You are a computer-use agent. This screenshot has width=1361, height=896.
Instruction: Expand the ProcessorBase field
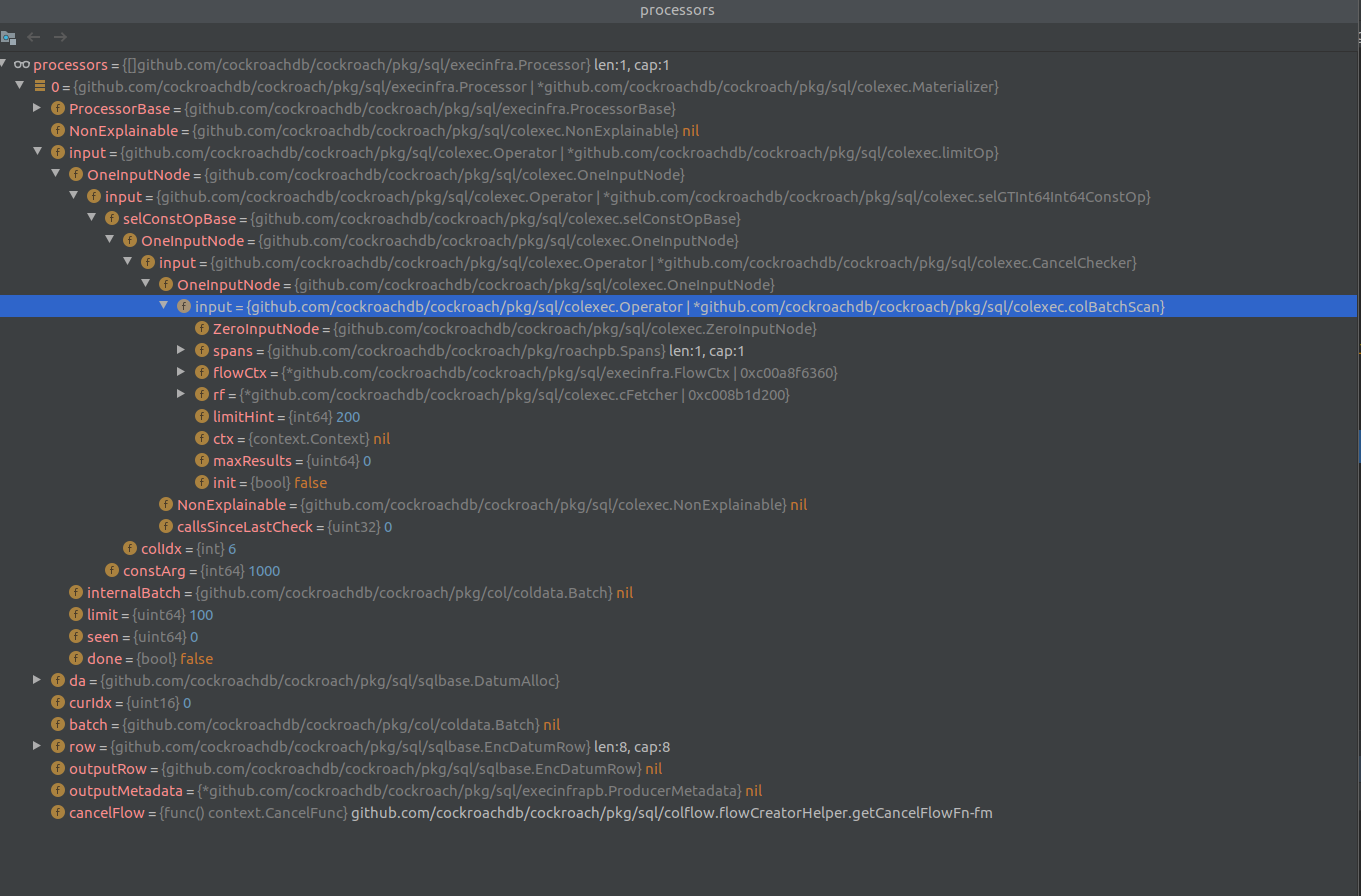click(38, 108)
